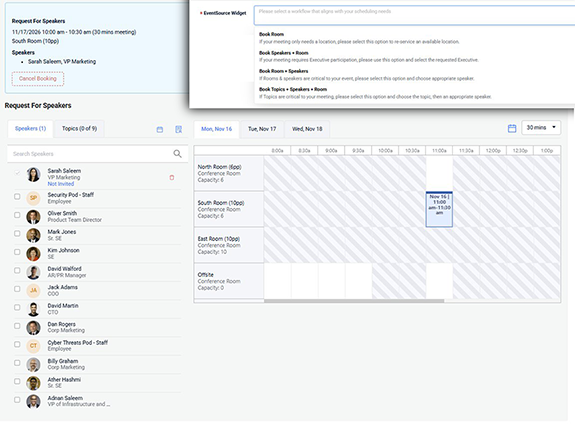Screen dimensions: 575x425
Task: Click the David Martin name text
Action: 63,306
